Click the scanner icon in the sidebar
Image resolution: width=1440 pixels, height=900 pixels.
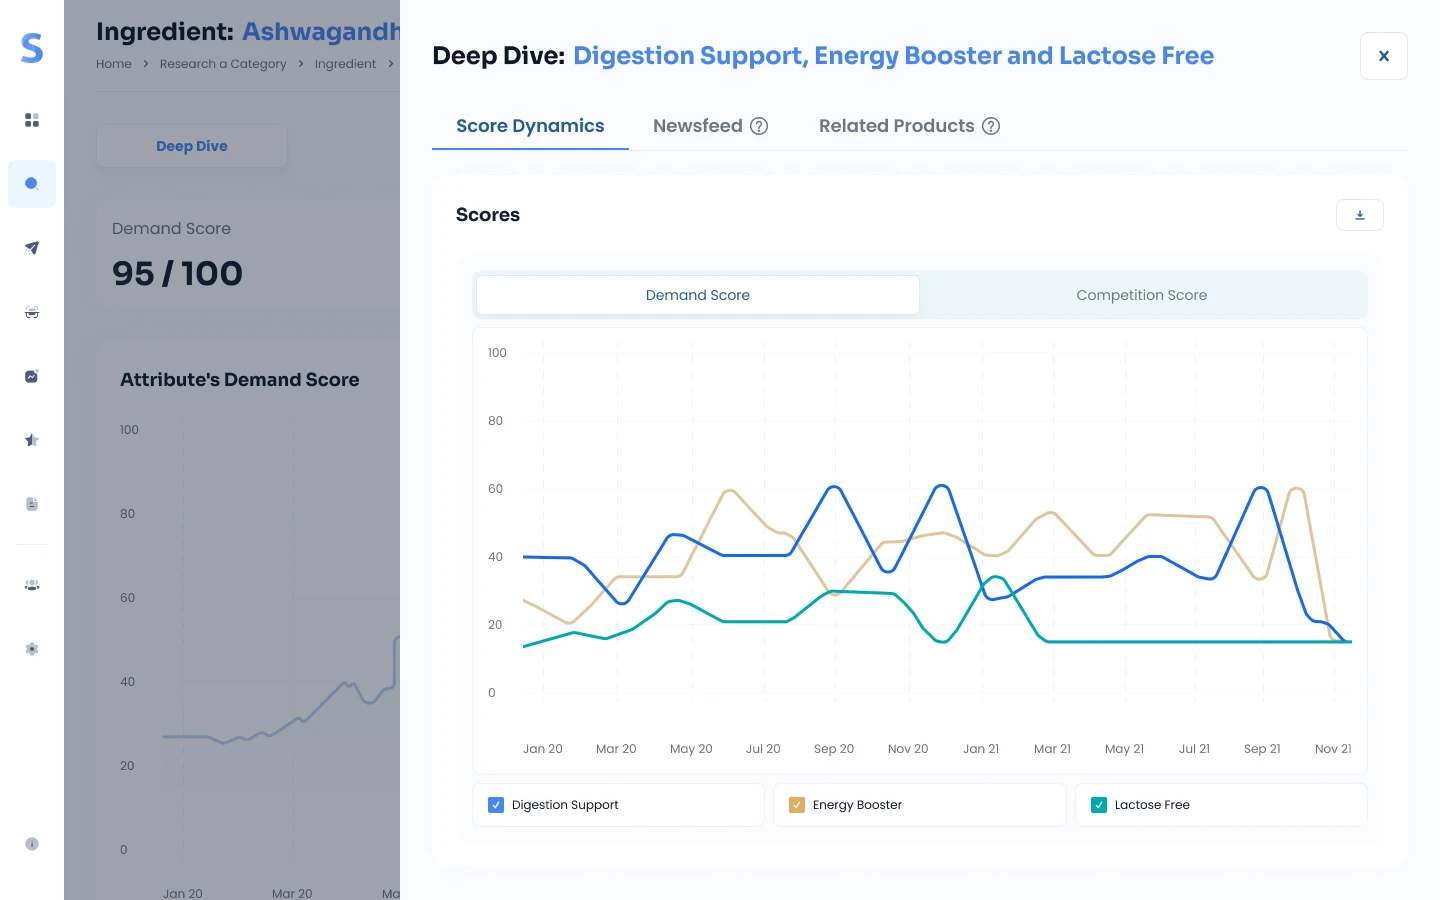[32, 312]
